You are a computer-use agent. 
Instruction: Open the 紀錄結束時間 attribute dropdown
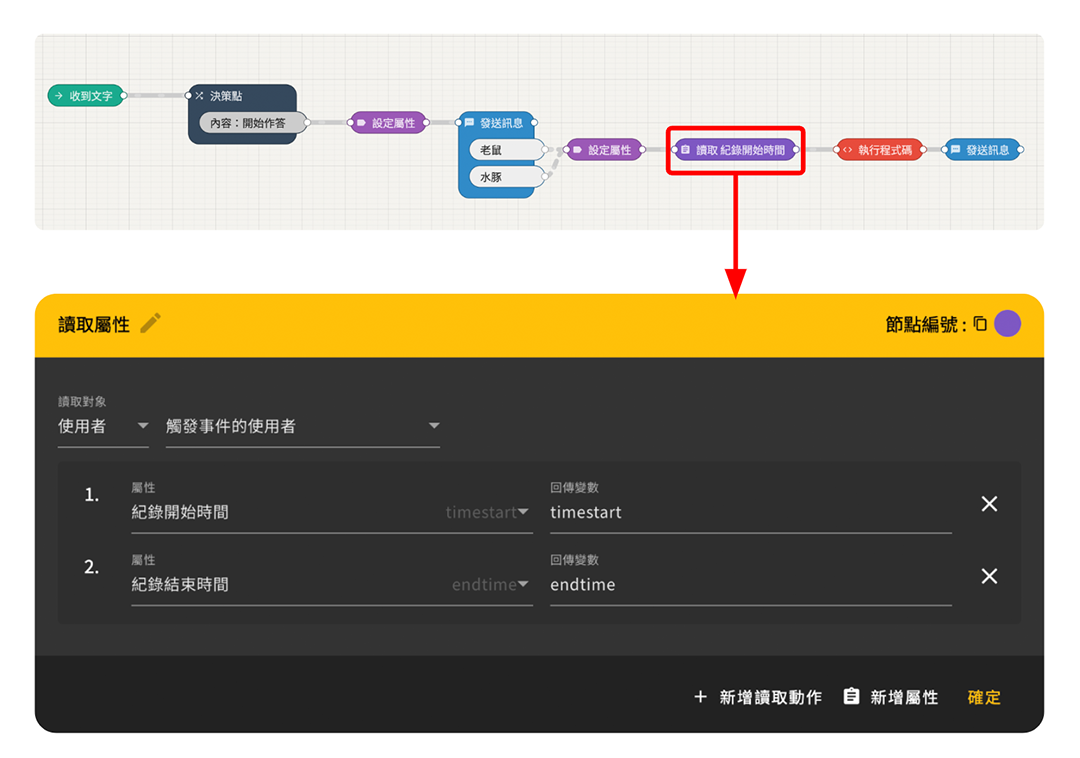pyautogui.click(x=331, y=585)
